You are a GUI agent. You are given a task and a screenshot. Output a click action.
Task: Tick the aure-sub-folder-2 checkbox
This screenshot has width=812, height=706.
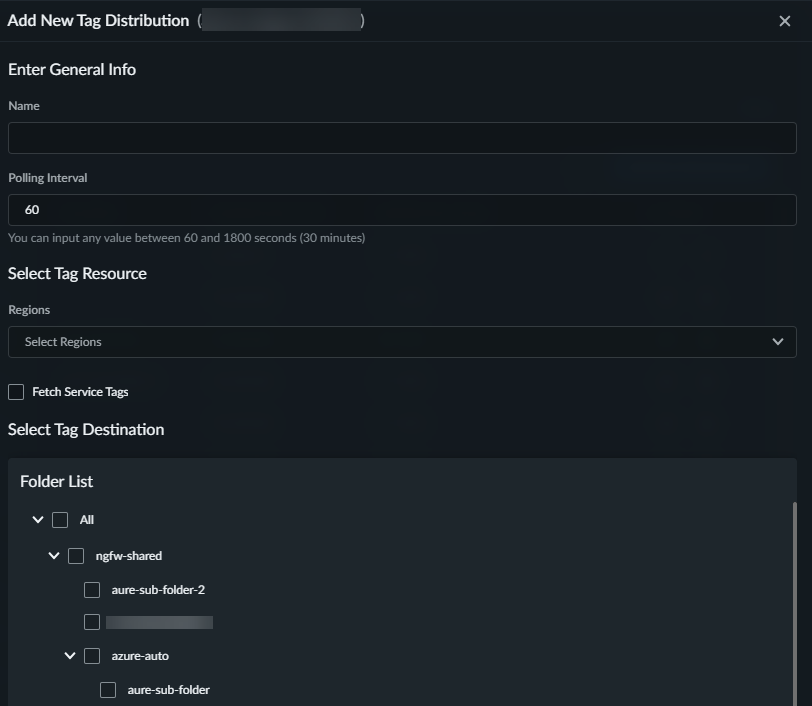(x=92, y=590)
